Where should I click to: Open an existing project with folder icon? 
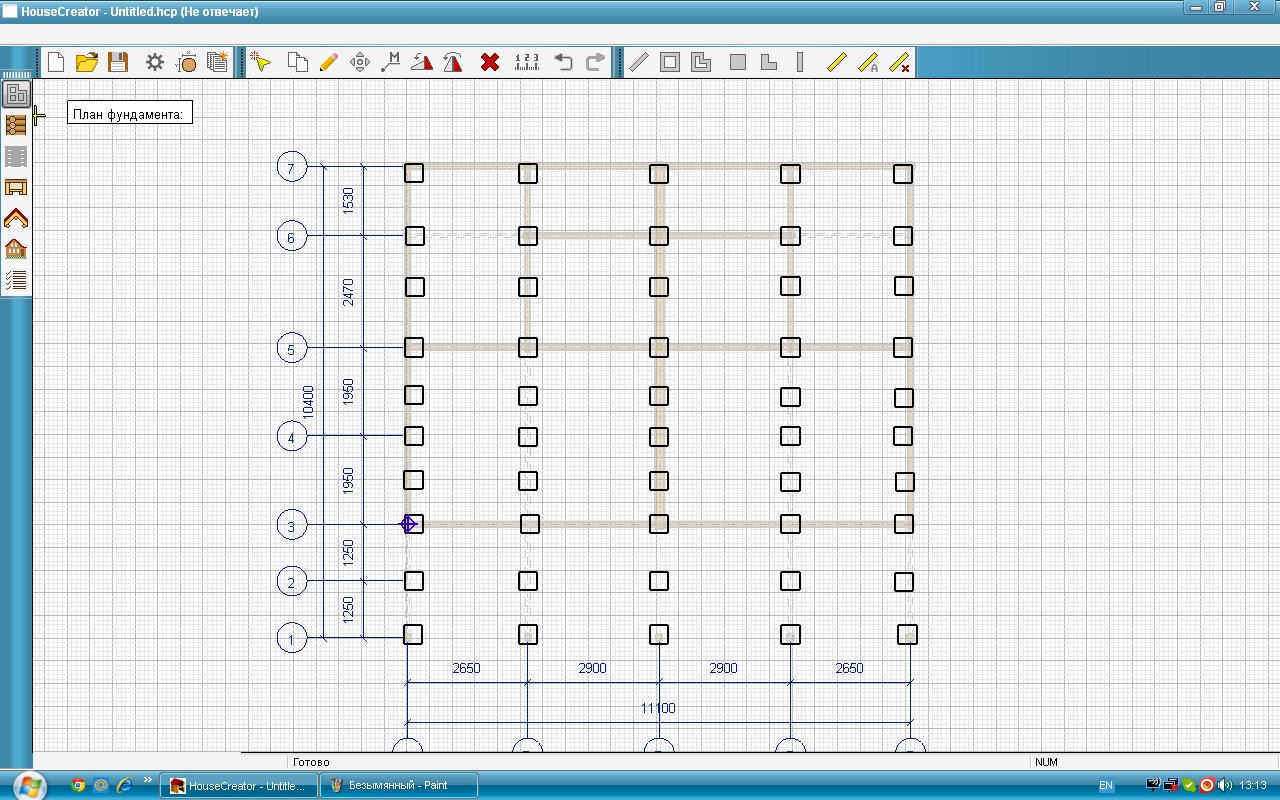tap(87, 62)
